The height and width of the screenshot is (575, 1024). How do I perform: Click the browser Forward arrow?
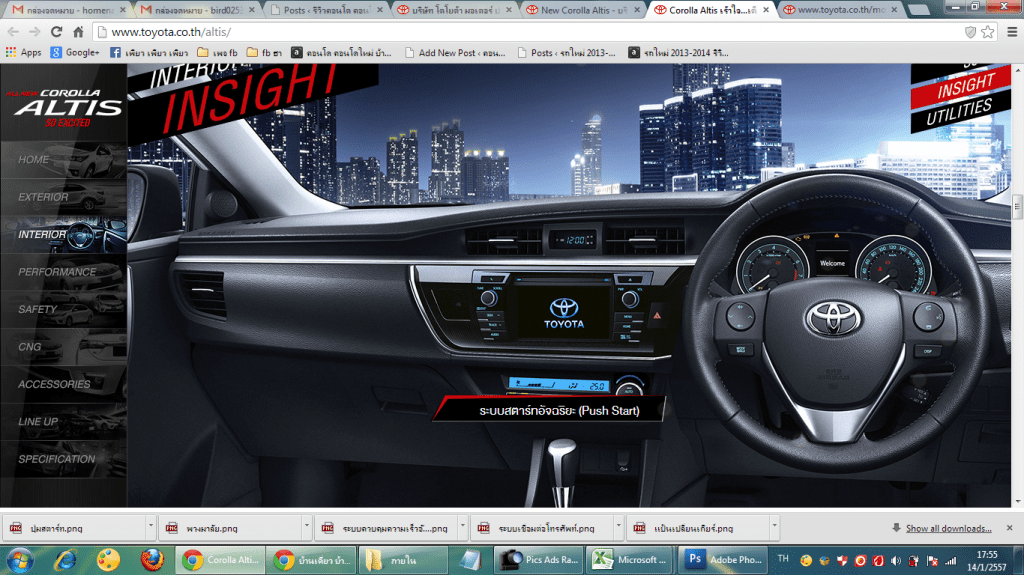click(x=35, y=32)
